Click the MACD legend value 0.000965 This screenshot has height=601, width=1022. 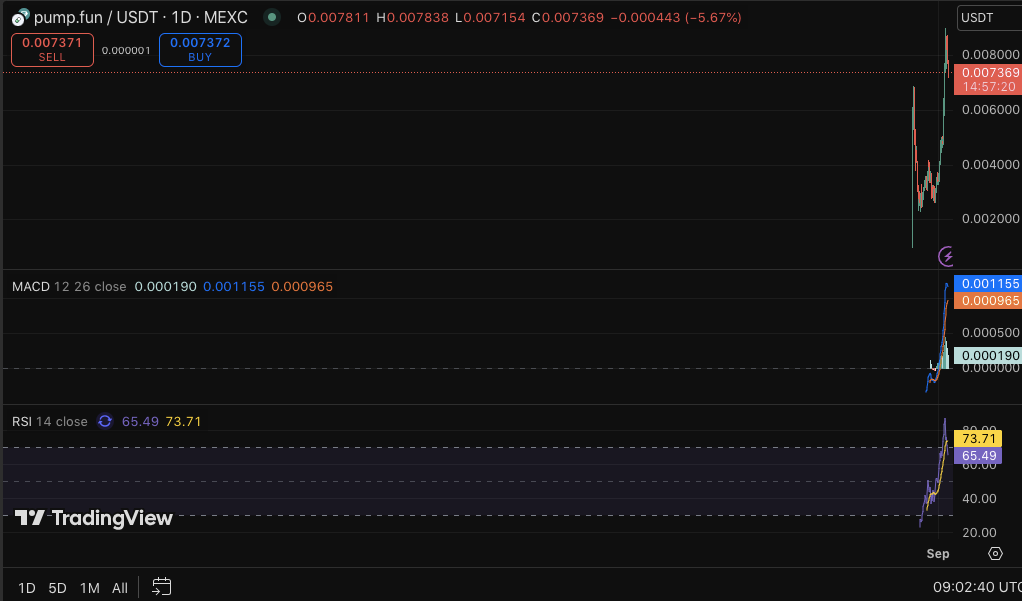click(302, 286)
